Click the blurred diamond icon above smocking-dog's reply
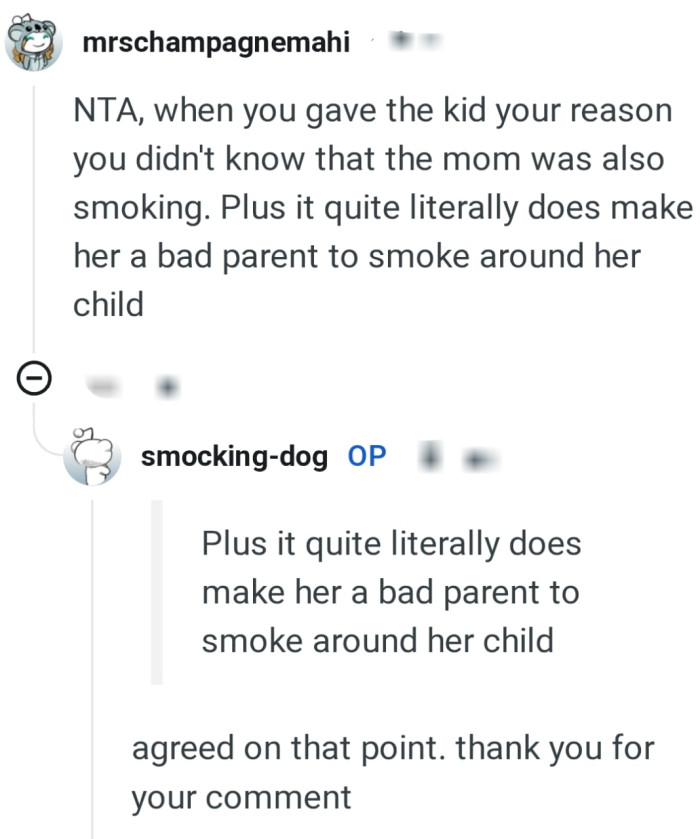The height and width of the screenshot is (839, 700). (x=167, y=383)
